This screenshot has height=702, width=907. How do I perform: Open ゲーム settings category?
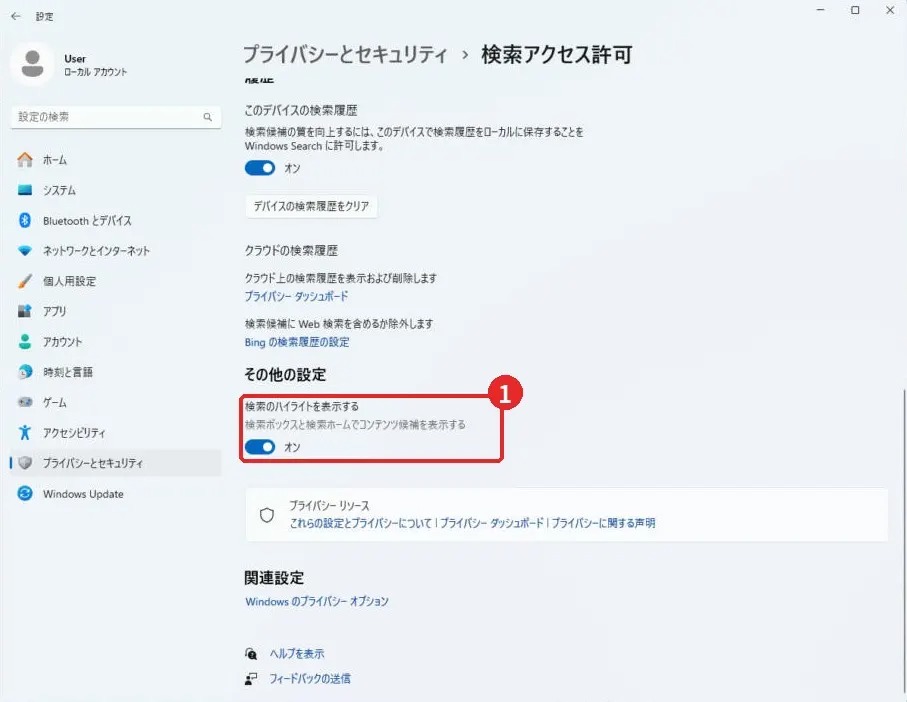(x=116, y=402)
